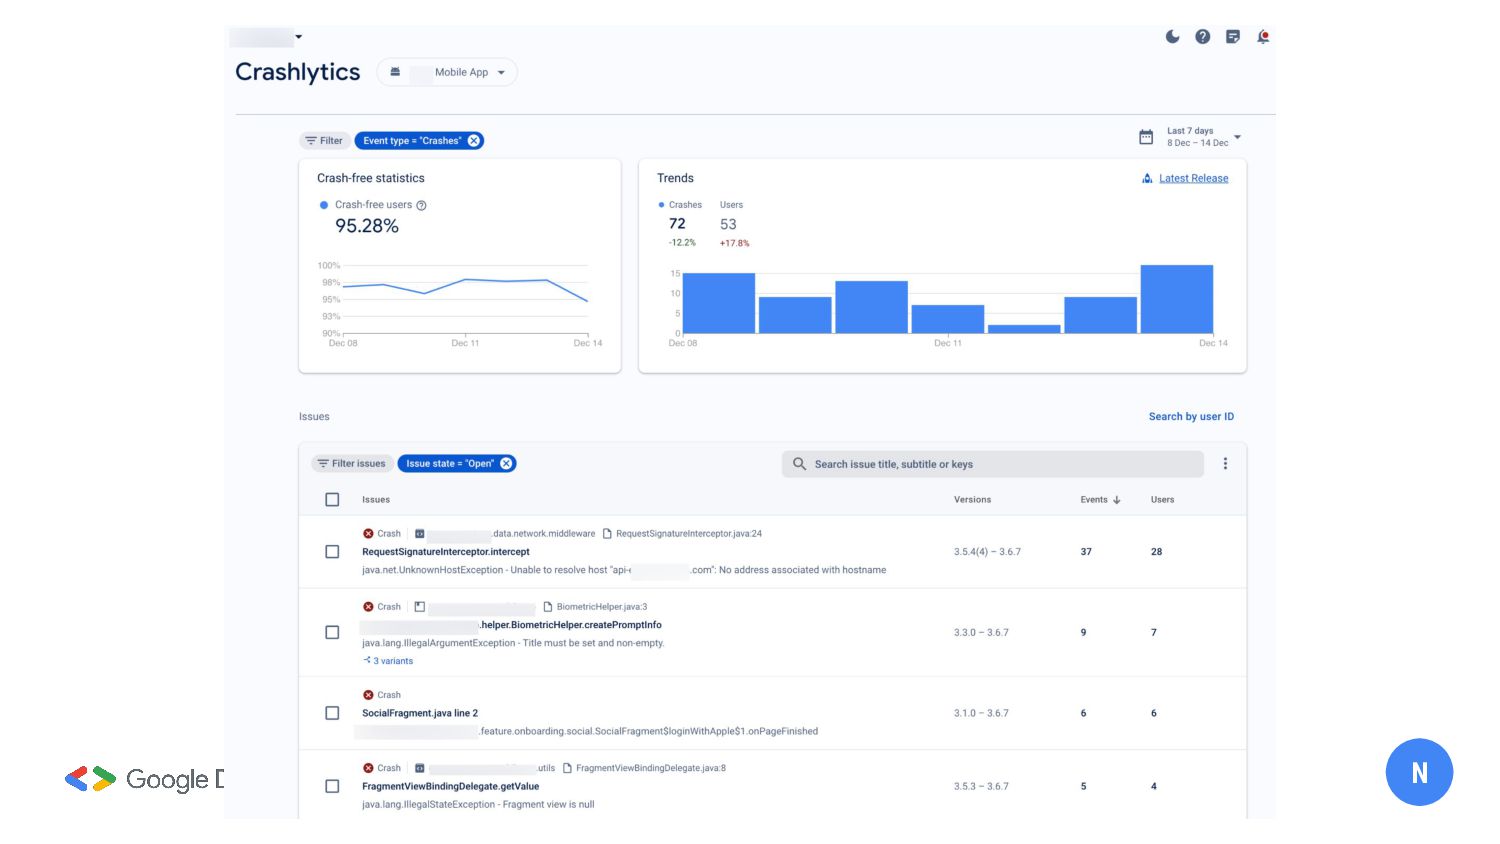This screenshot has width=1500, height=844.
Task: Select all issues with header checkbox
Action: coord(332,500)
